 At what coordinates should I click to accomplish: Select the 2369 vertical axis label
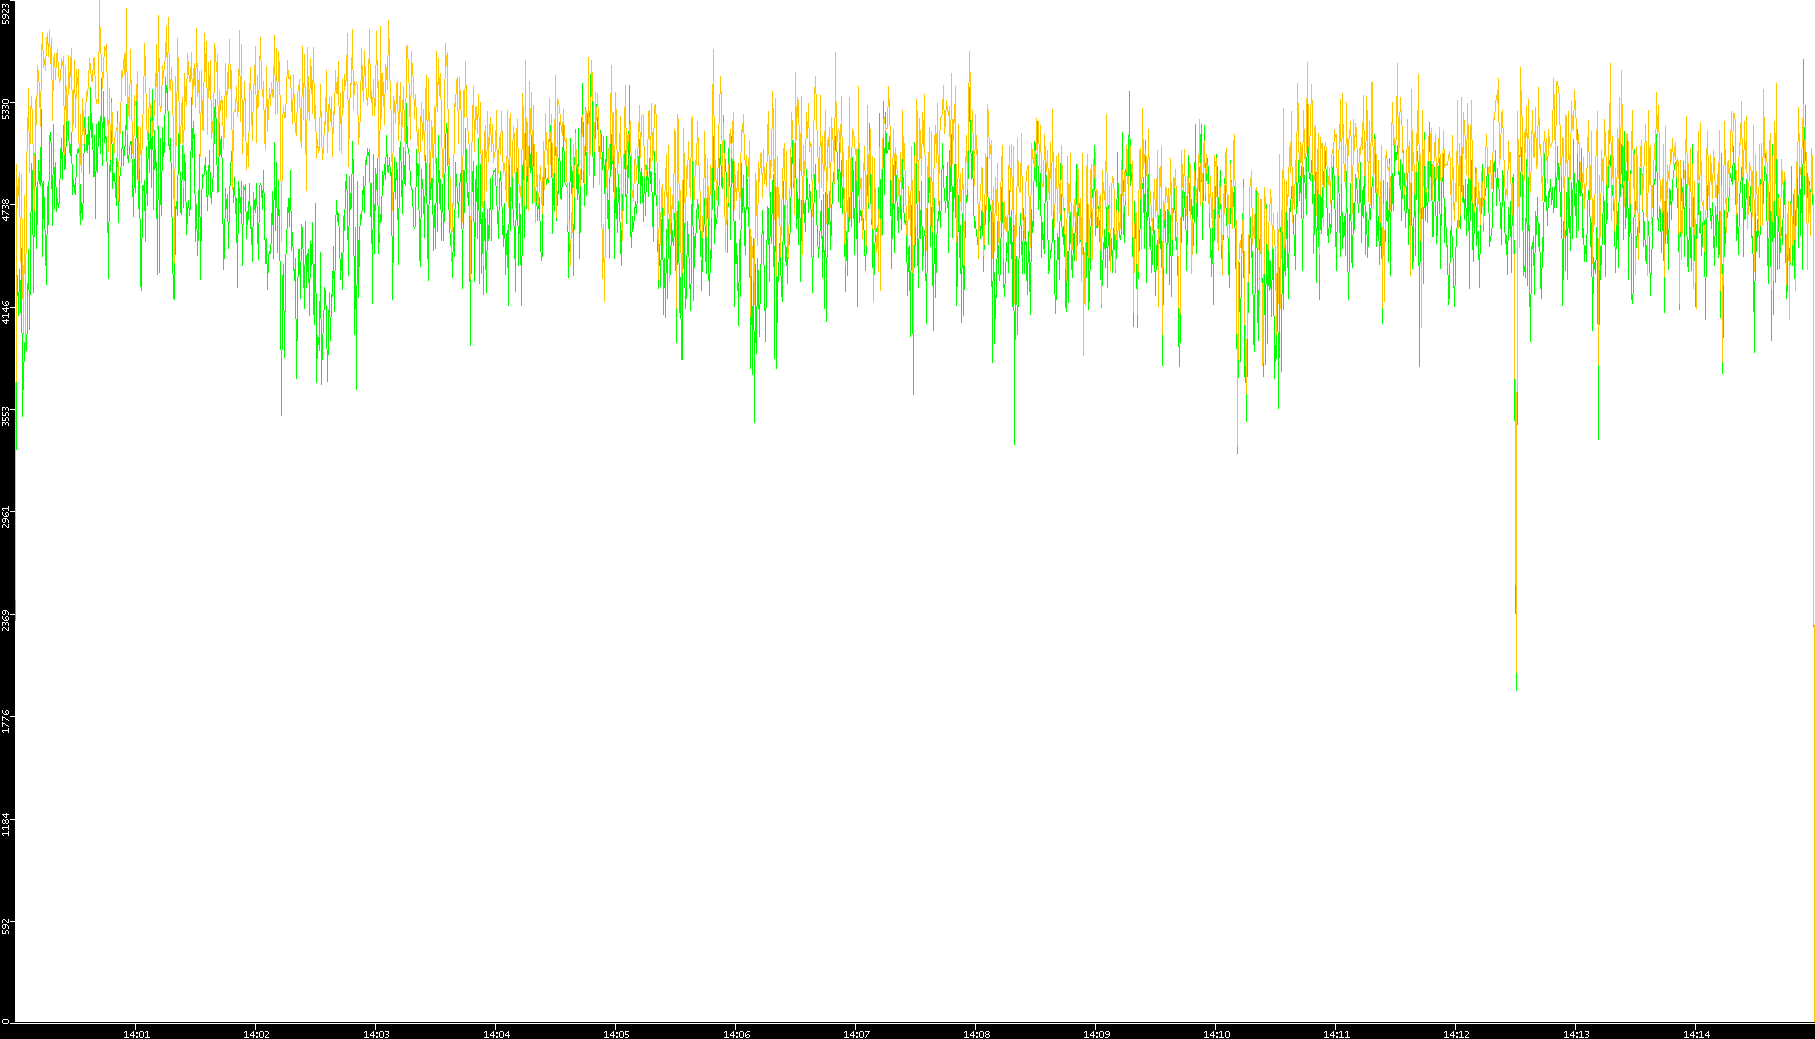coord(7,620)
